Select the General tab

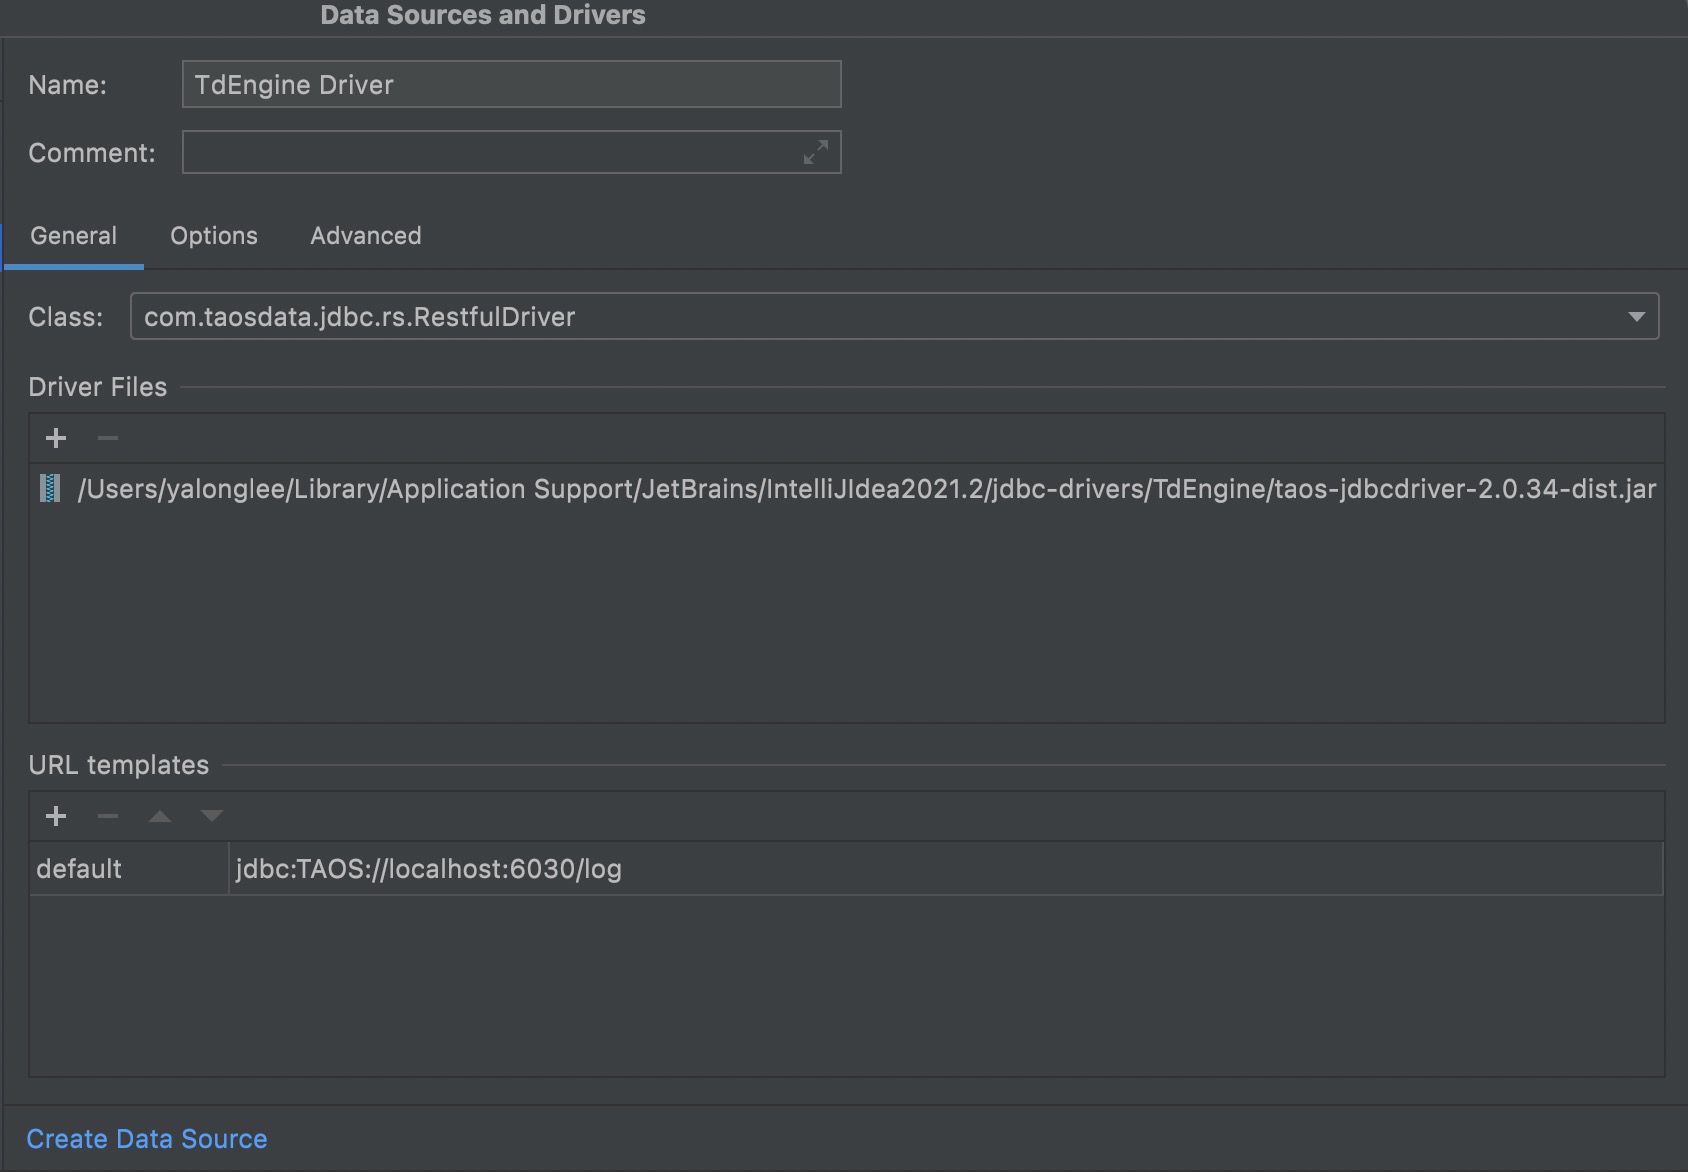click(73, 235)
